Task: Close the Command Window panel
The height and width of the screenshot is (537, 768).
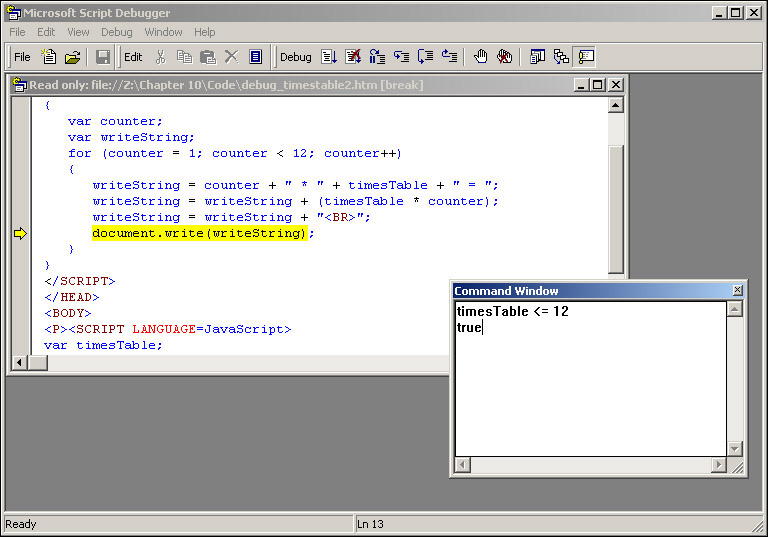Action: coord(738,291)
